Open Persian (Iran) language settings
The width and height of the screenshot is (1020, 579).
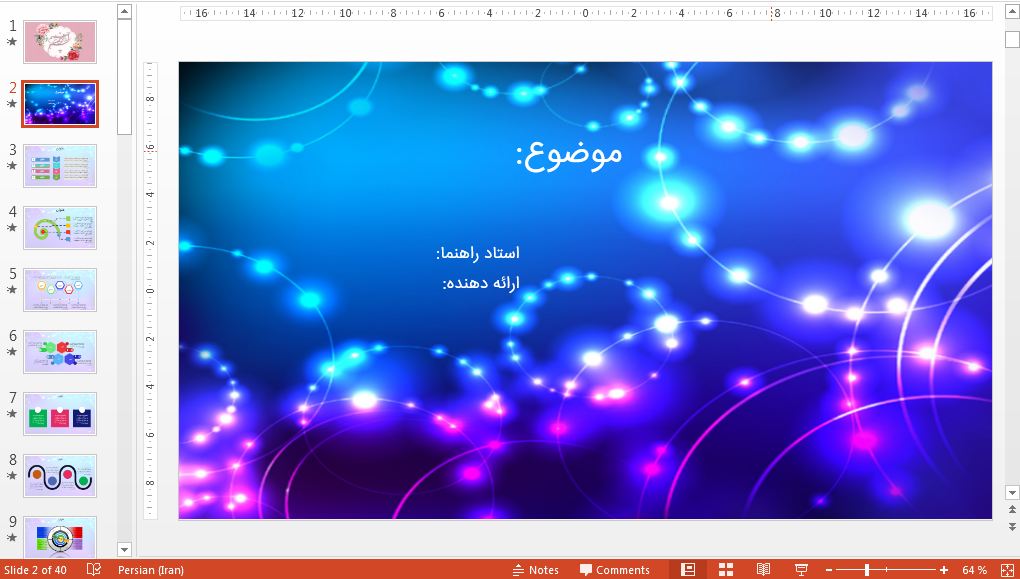[151, 568]
